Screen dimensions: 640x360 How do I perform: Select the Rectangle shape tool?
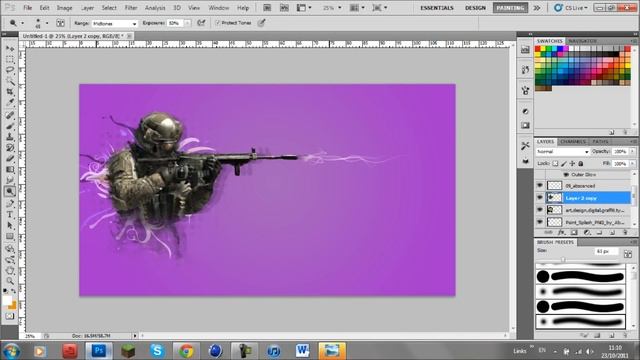coord(10,236)
